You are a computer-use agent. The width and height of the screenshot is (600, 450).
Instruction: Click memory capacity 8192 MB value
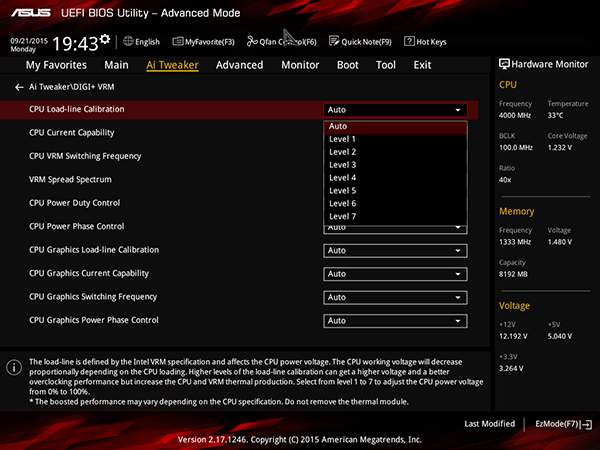pos(513,274)
